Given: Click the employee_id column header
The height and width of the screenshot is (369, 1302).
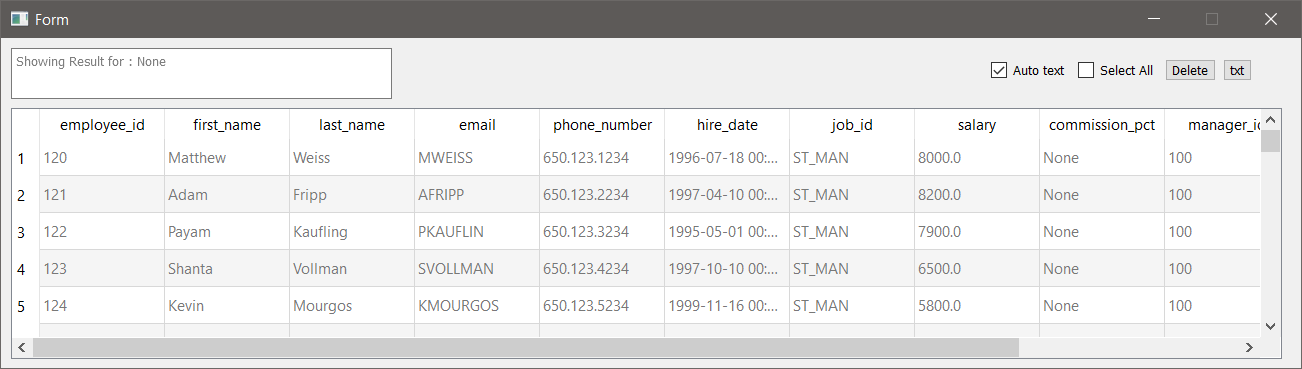Looking at the screenshot, I should (x=102, y=125).
